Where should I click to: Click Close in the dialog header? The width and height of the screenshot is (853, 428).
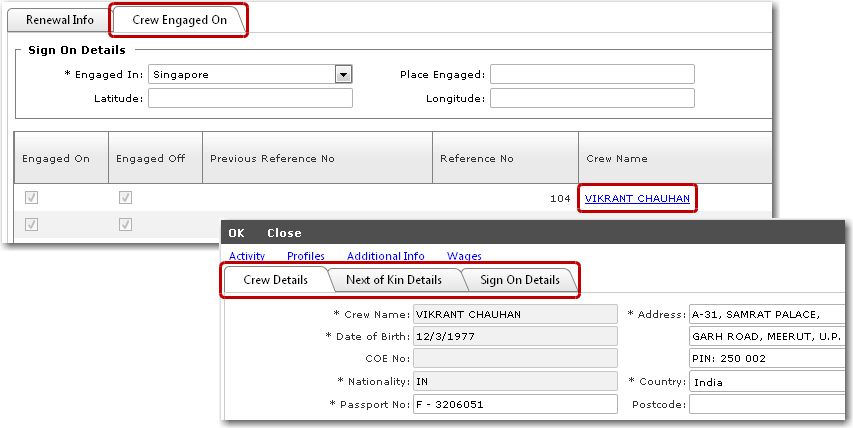click(284, 233)
